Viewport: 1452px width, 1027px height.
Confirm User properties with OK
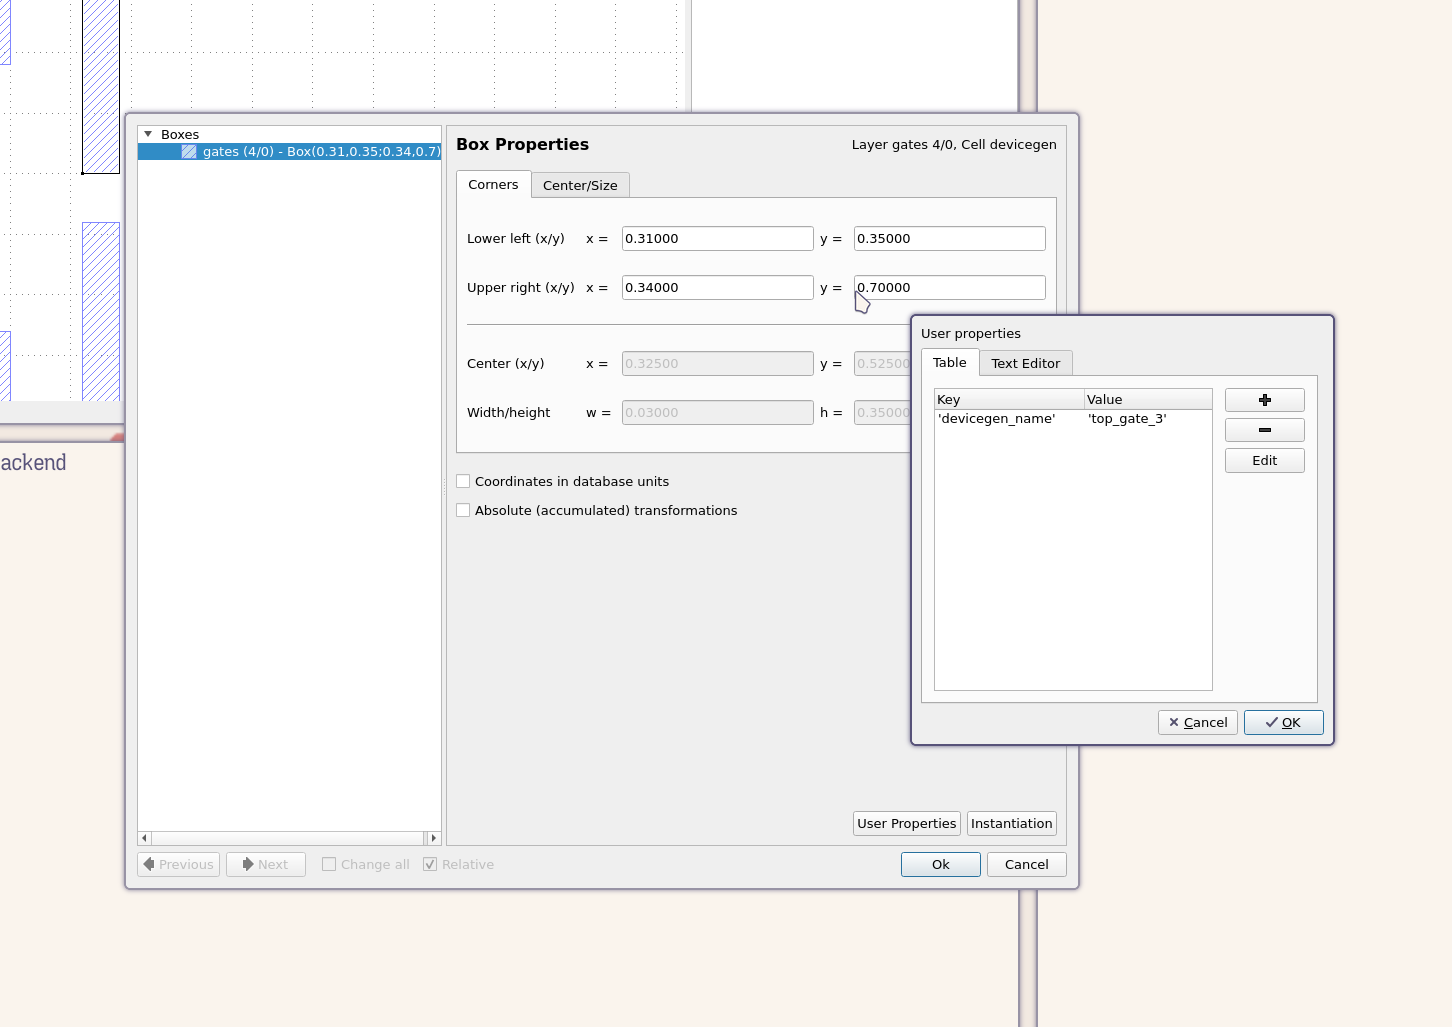click(1283, 722)
